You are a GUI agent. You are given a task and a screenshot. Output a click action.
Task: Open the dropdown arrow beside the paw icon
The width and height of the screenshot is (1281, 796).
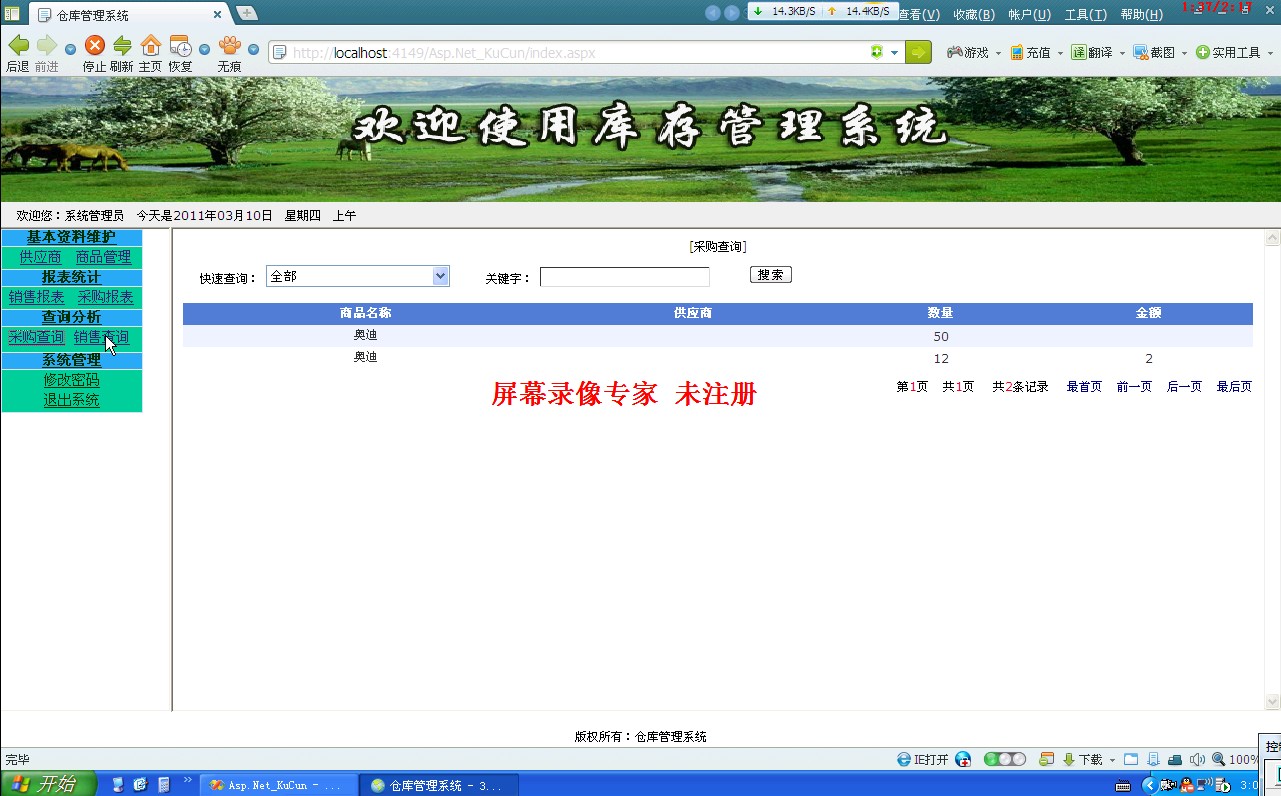coord(253,50)
